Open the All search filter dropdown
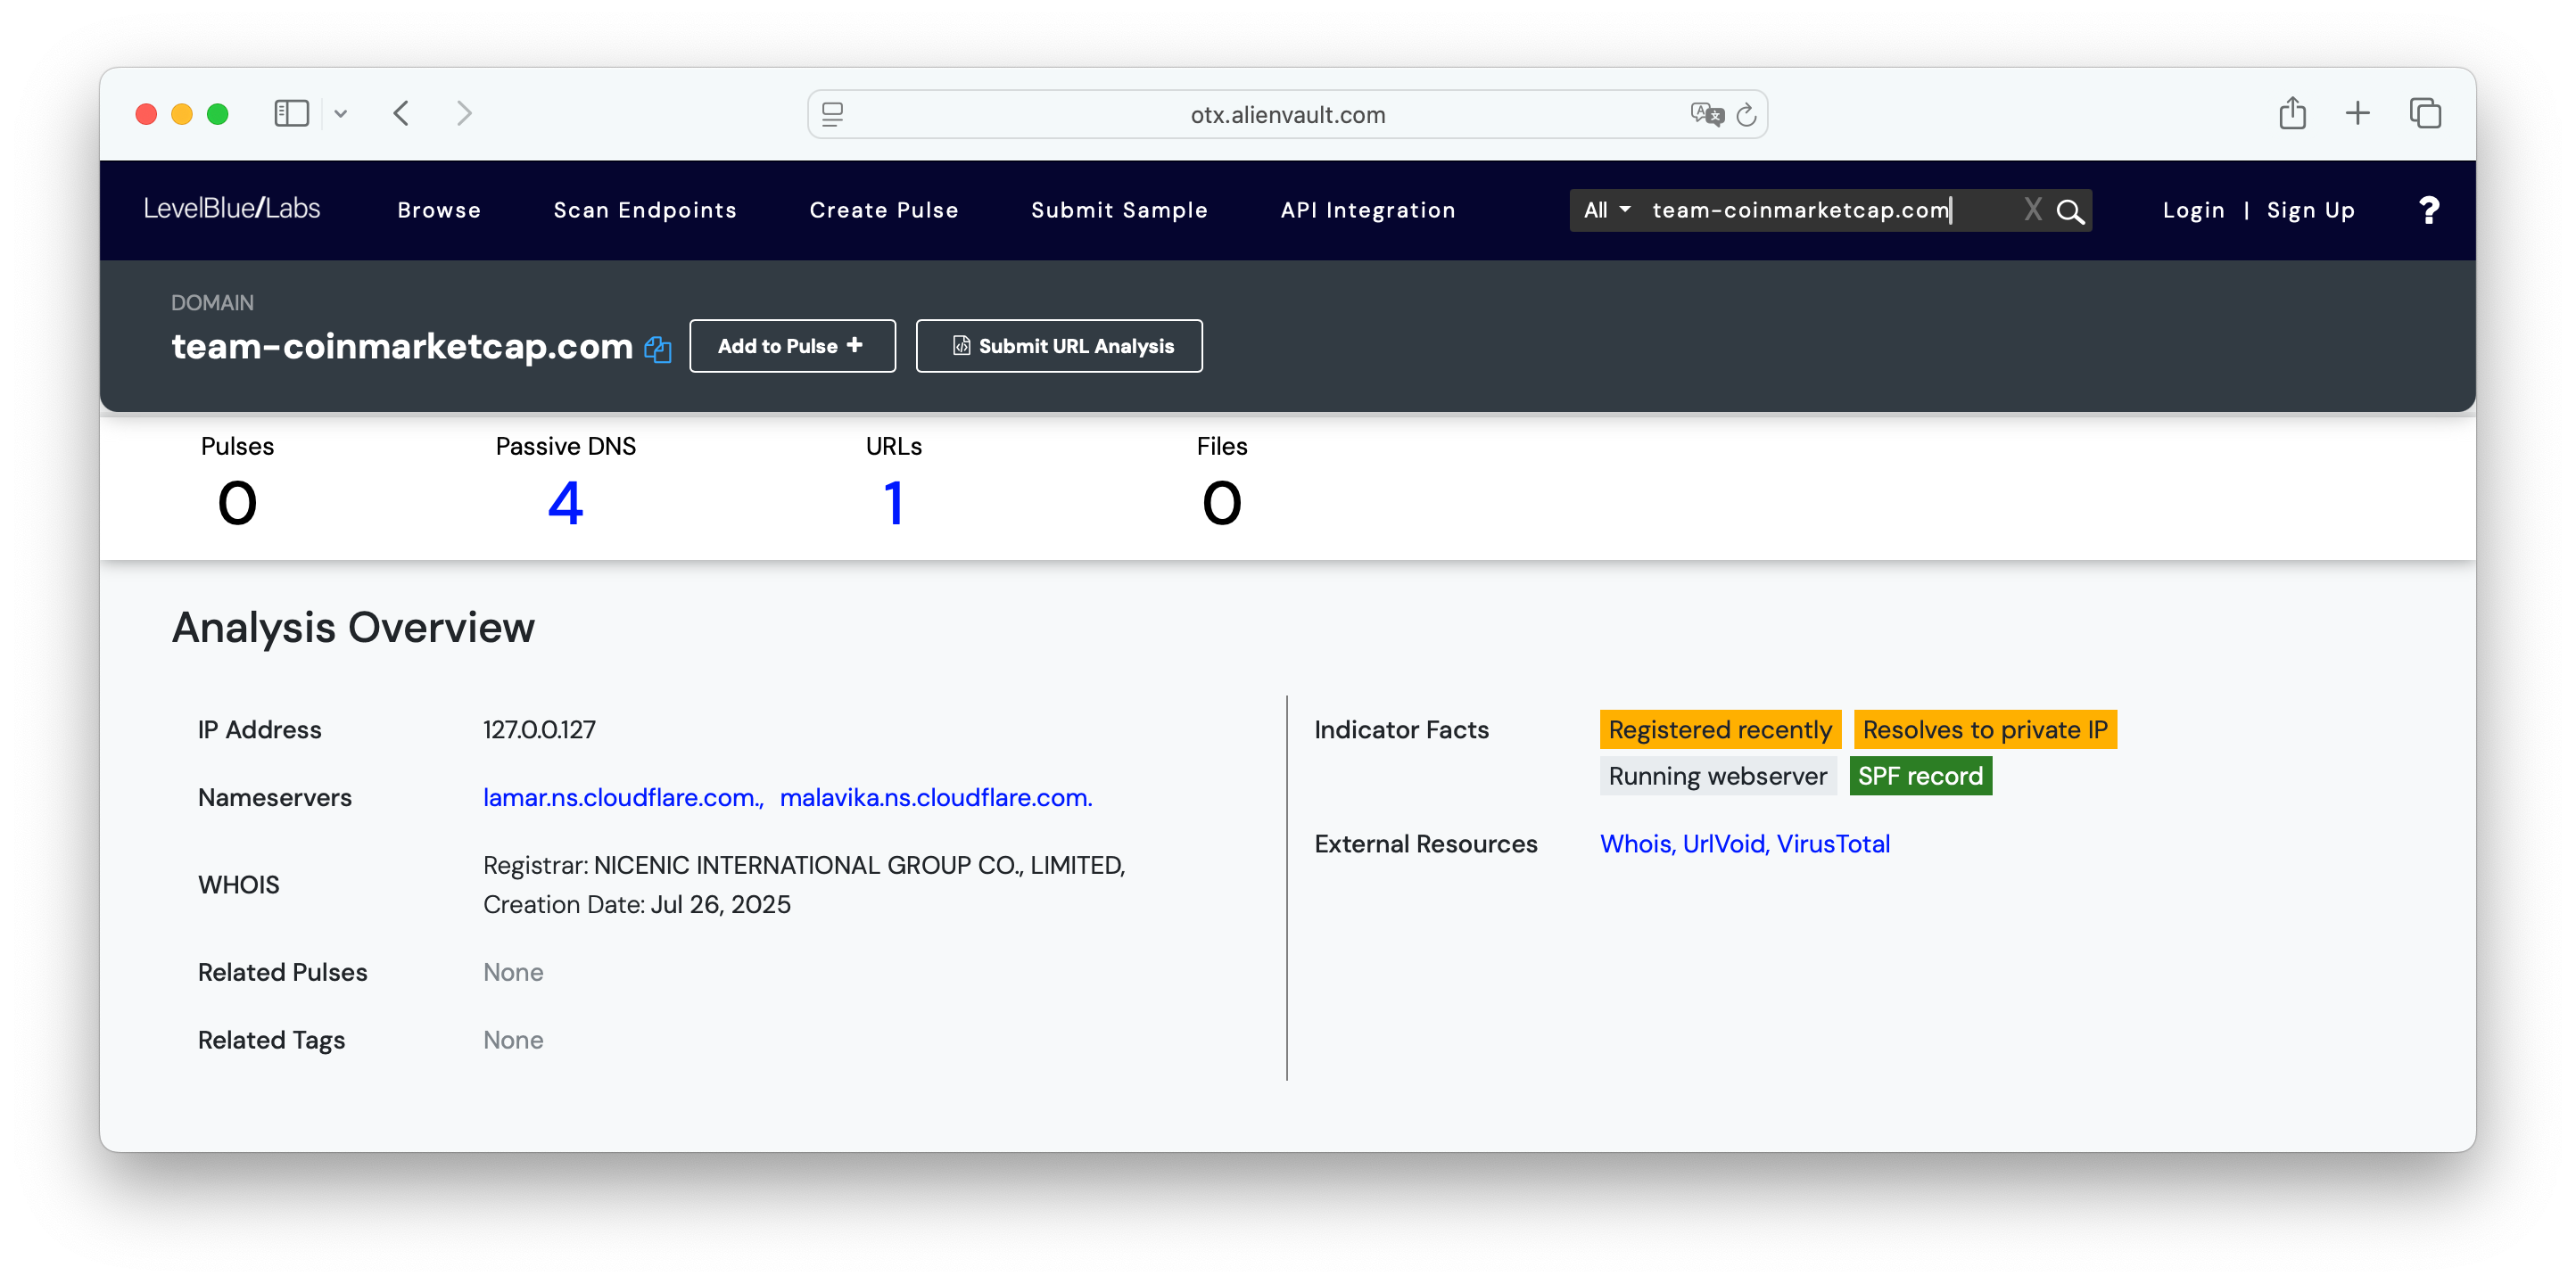The width and height of the screenshot is (2576, 1284). click(1606, 210)
